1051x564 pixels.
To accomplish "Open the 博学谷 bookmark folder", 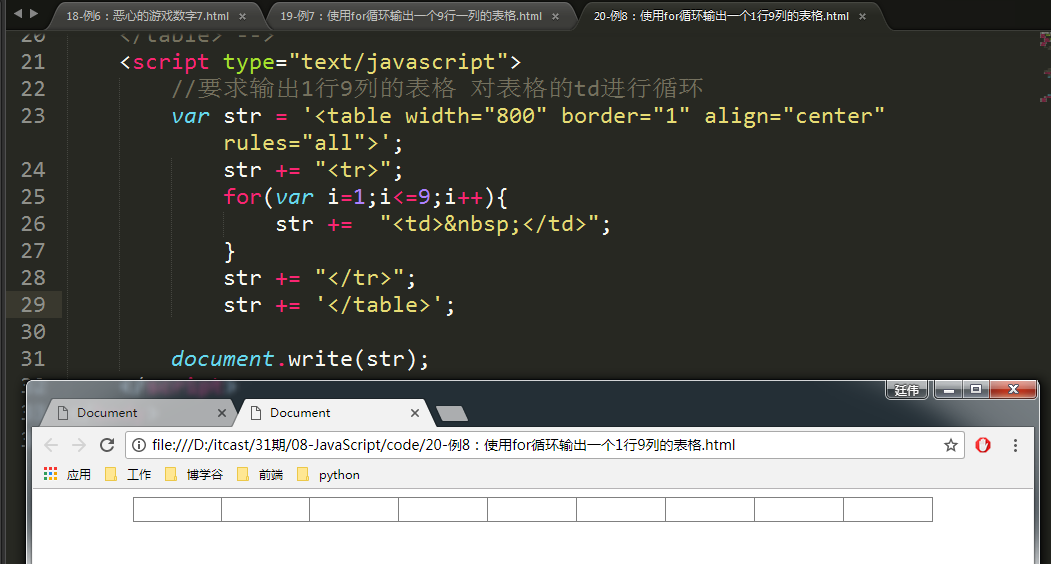I will (194, 475).
